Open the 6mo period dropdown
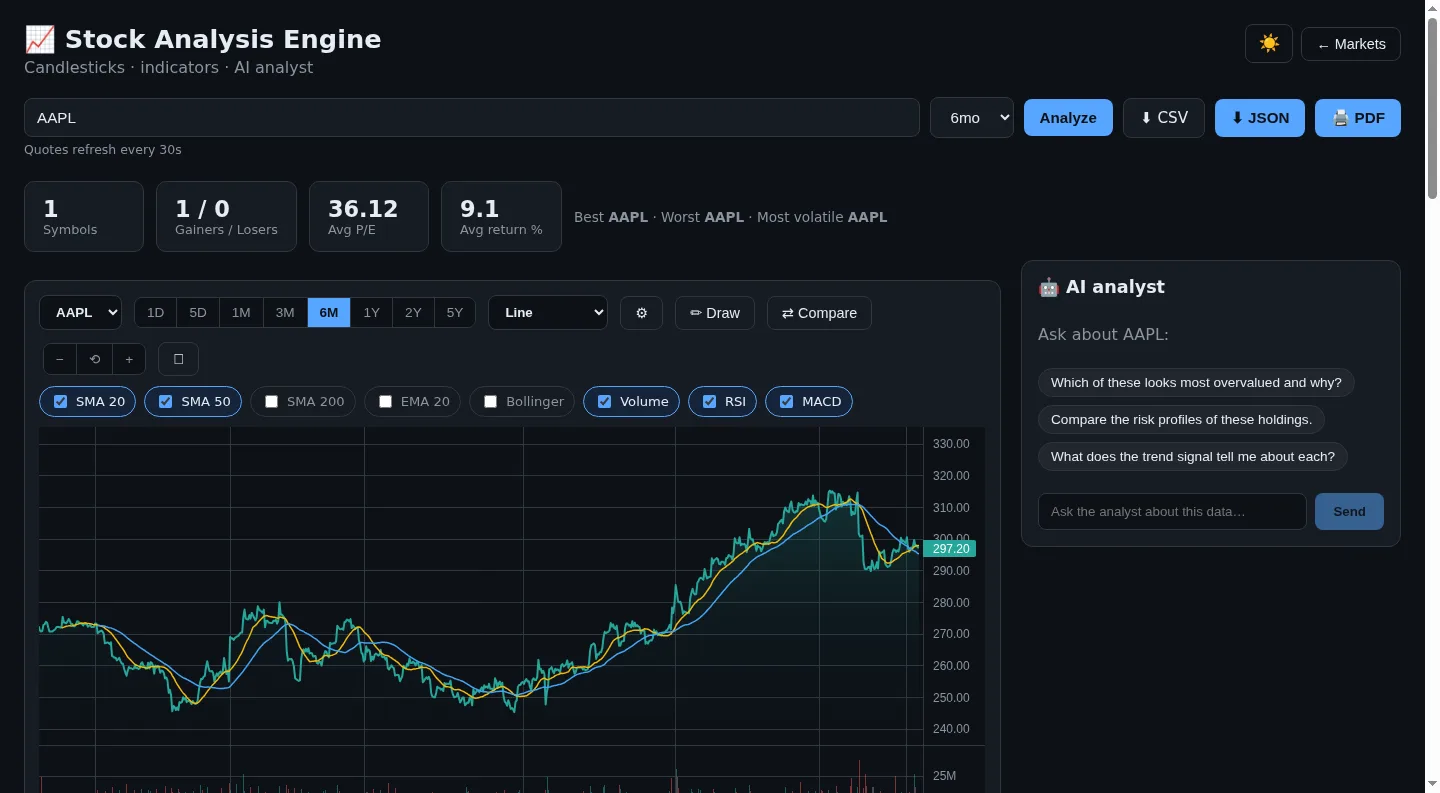Screen dimensions: 1440x793 (972, 118)
